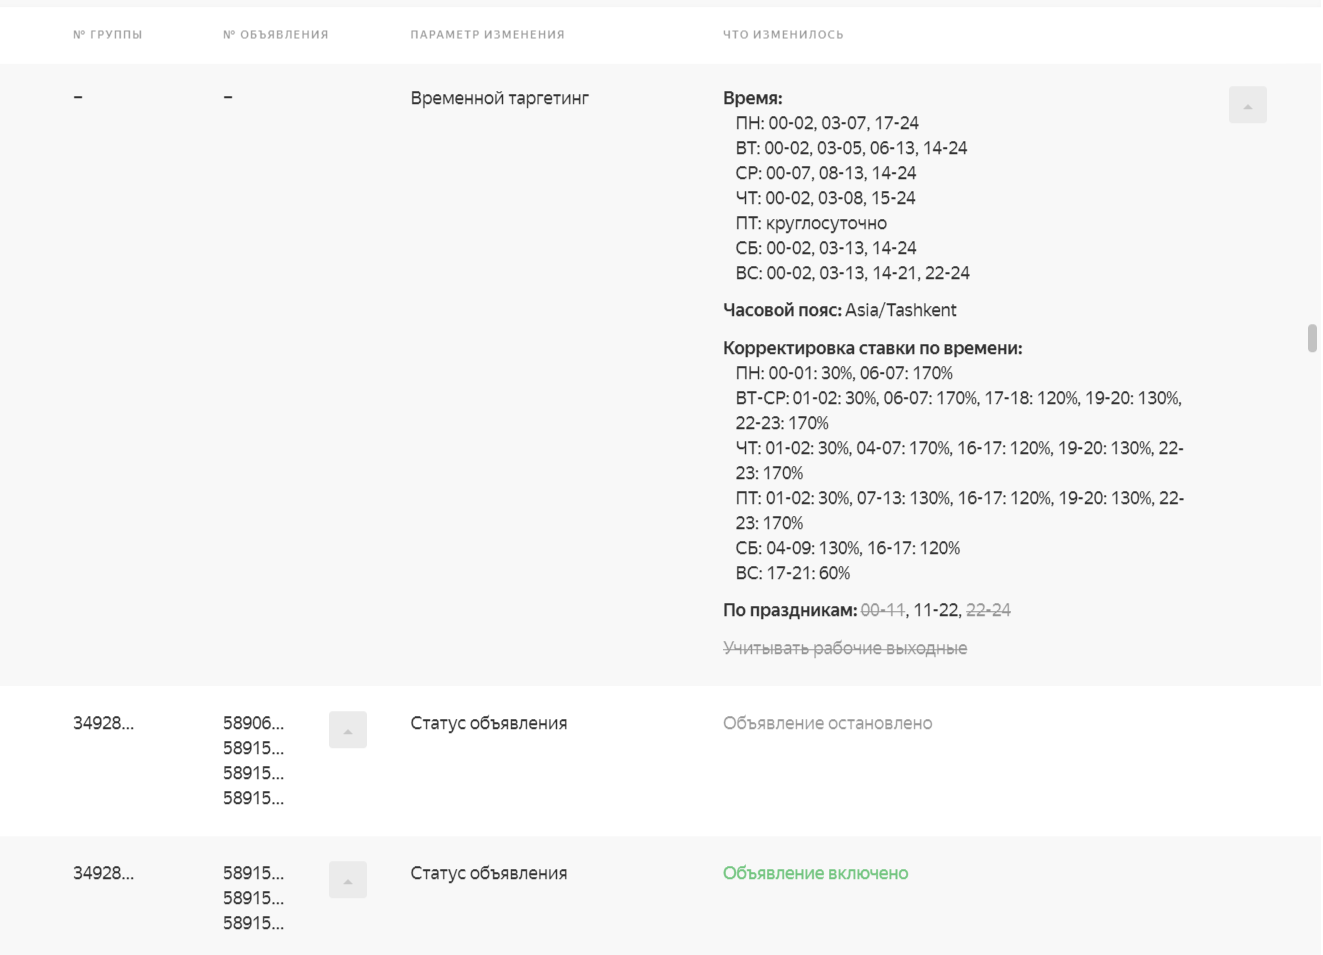This screenshot has height=955, width=1323.
Task: Click the По праздникам schedule line
Action: 866,610
